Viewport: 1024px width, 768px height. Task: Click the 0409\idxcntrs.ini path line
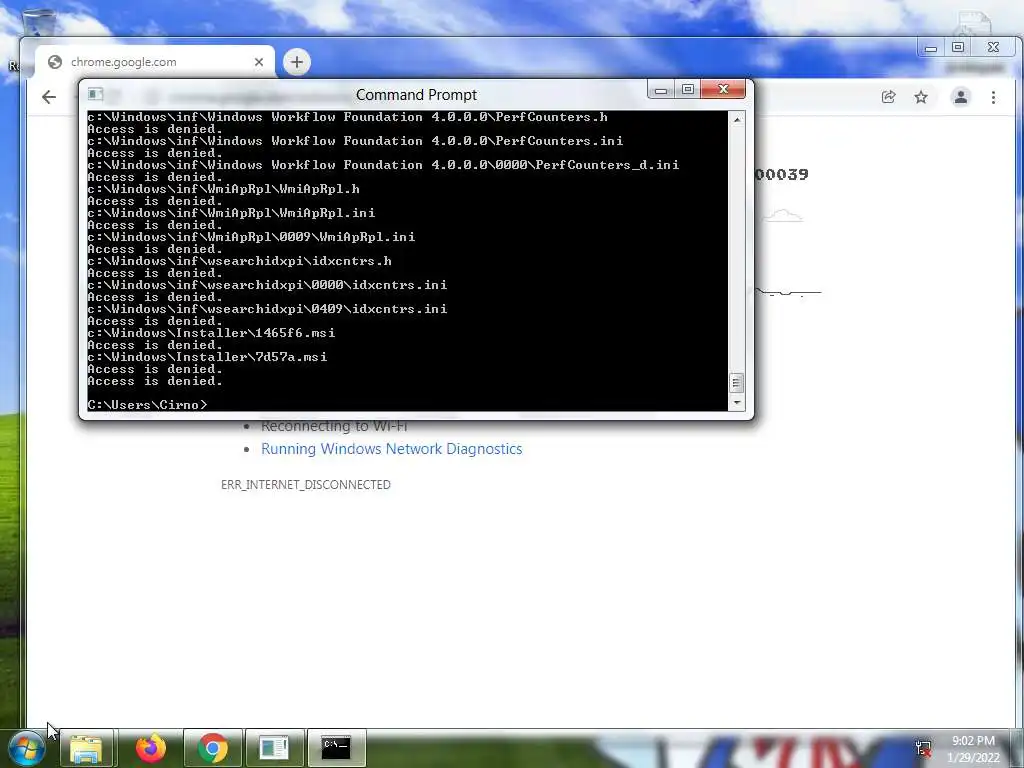pyautogui.click(x=267, y=309)
